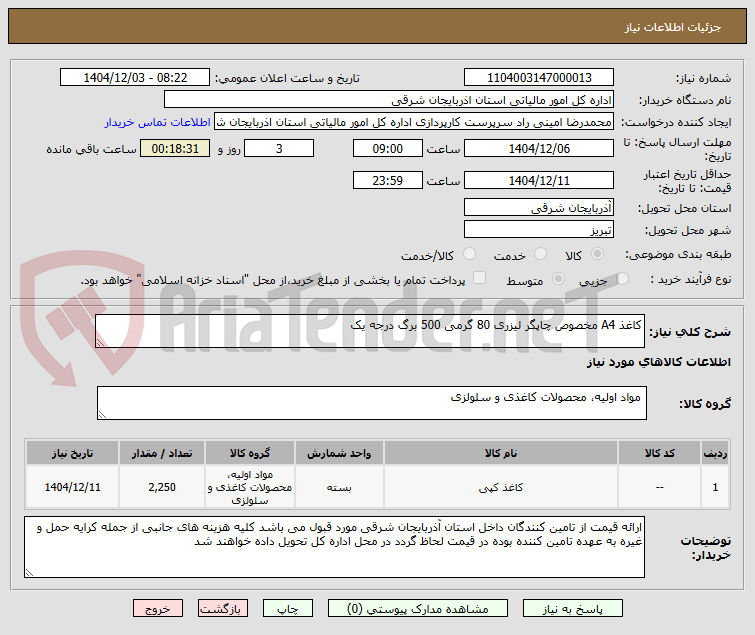Click the شماره نیاز field 1104003147000013
Screen dimensions: 755x635
[x=539, y=78]
